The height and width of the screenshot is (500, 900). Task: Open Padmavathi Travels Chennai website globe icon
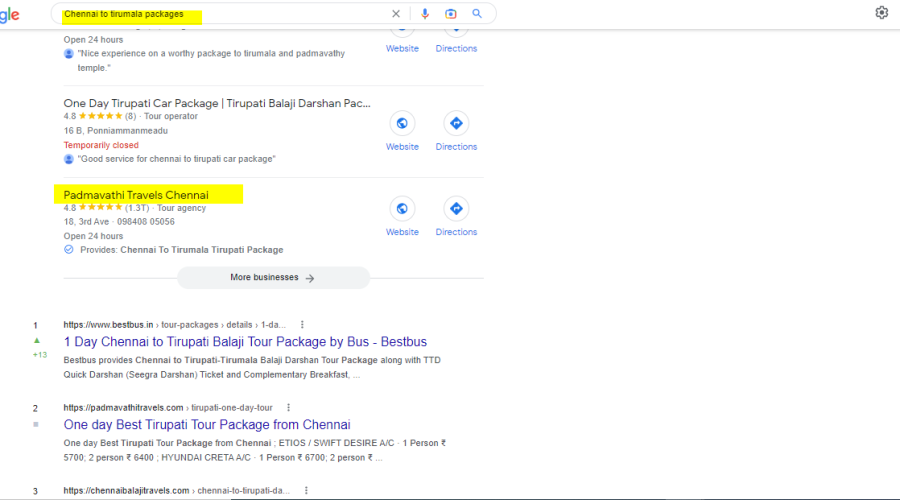(x=402, y=209)
